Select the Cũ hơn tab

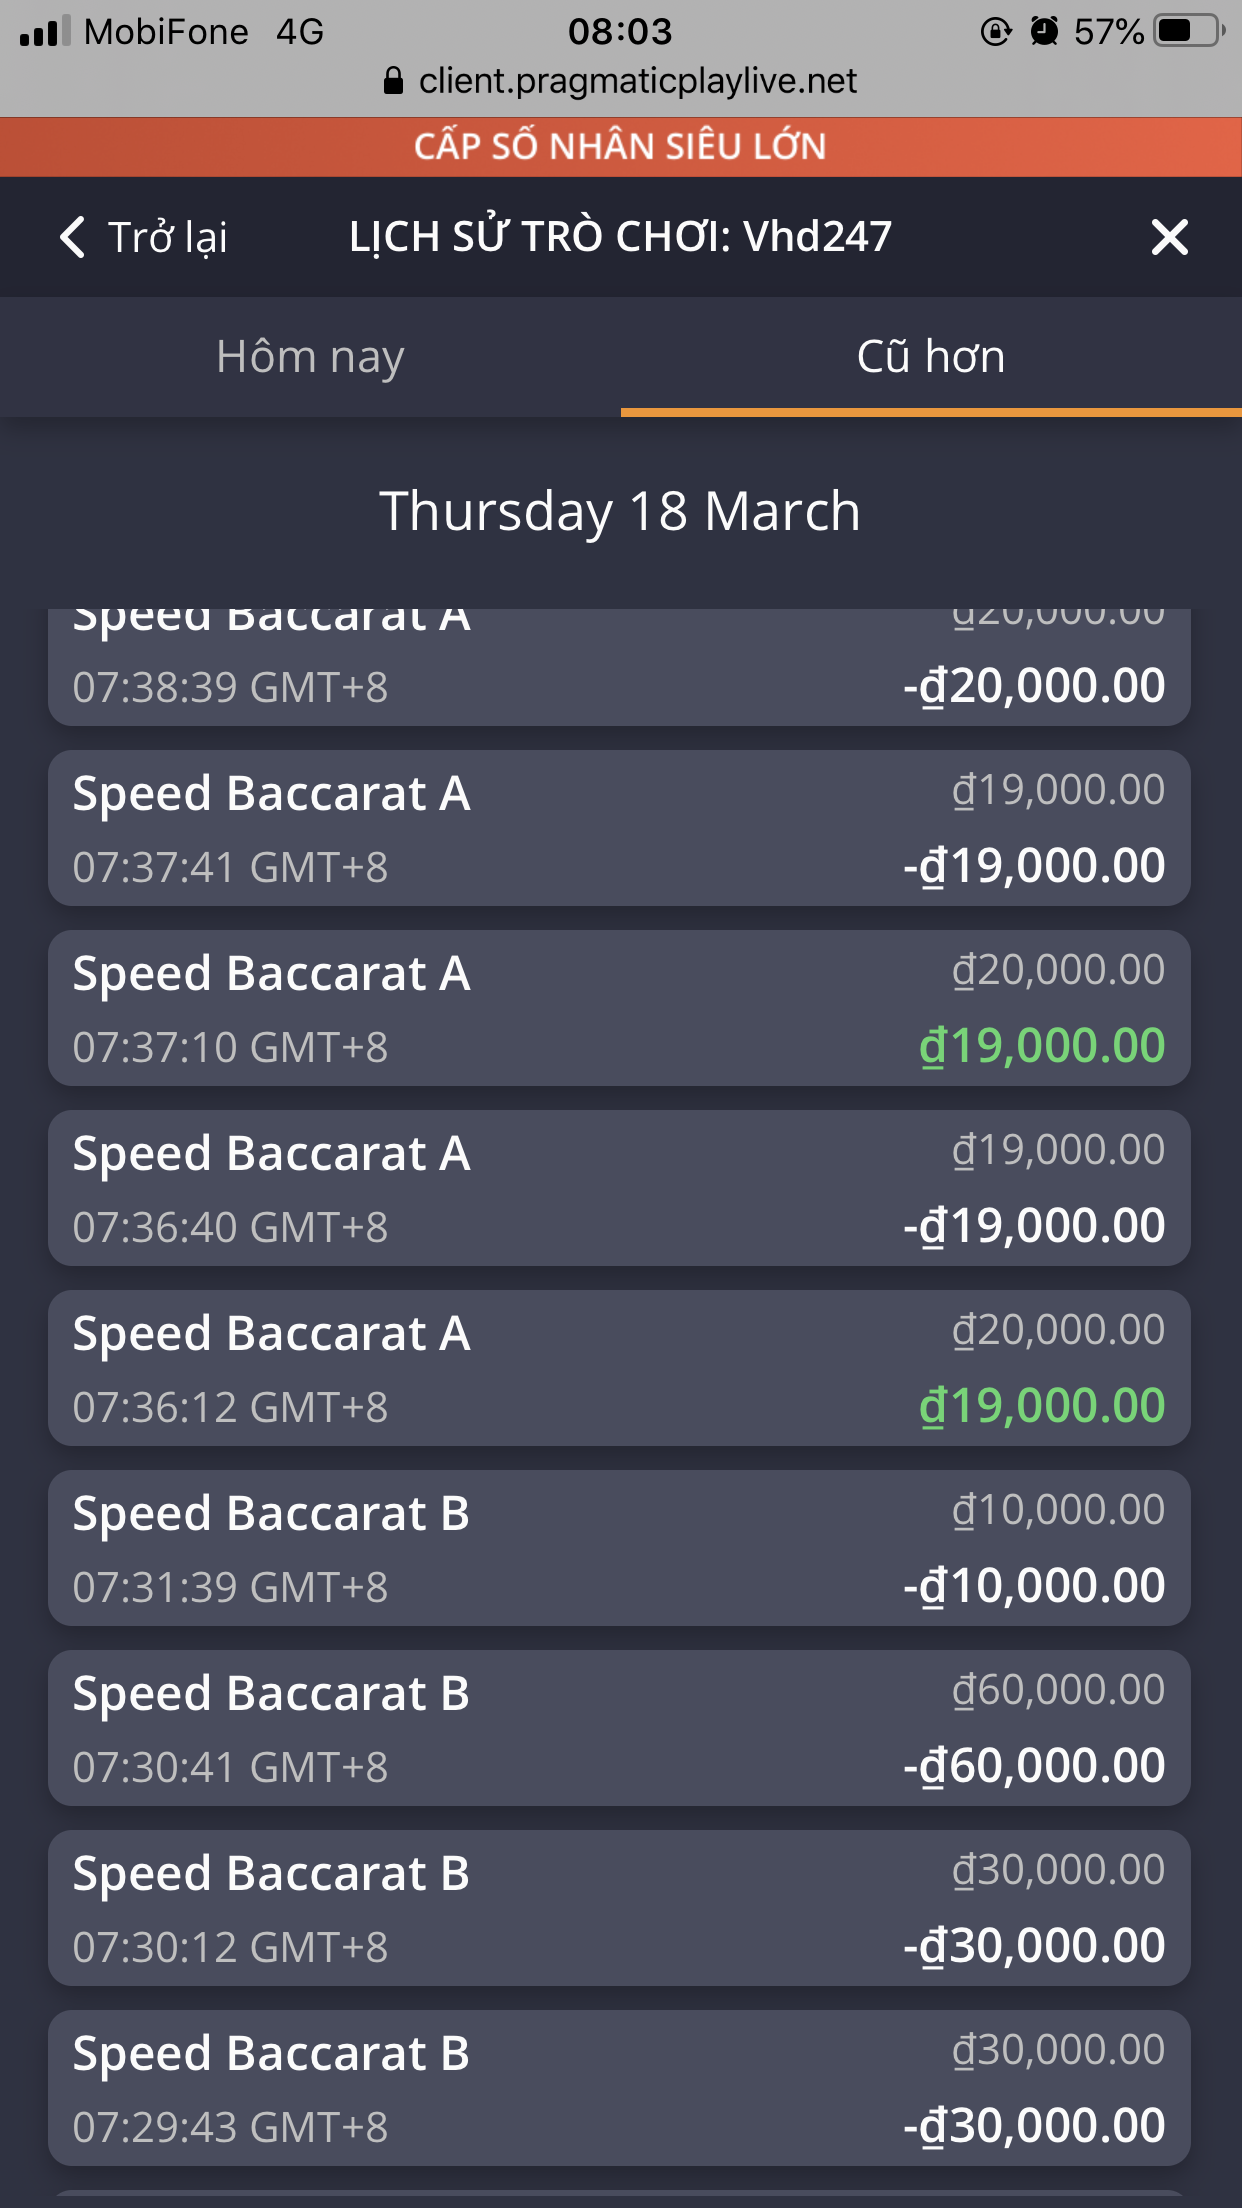click(930, 357)
